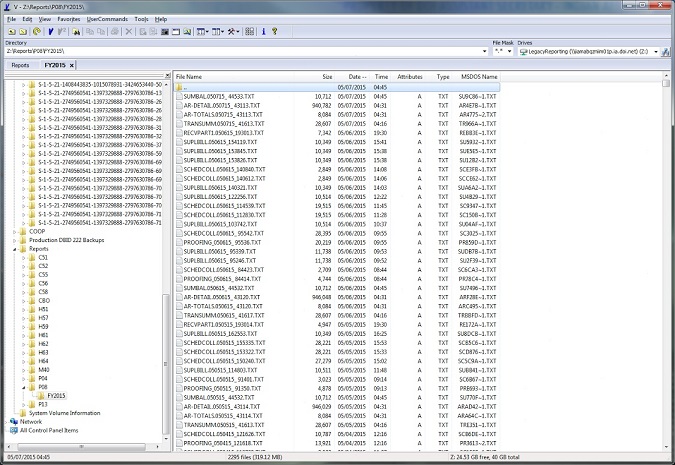Click file icon of SUMBAL.050715_44533.TXT
The image size is (675, 465).
[179, 96]
